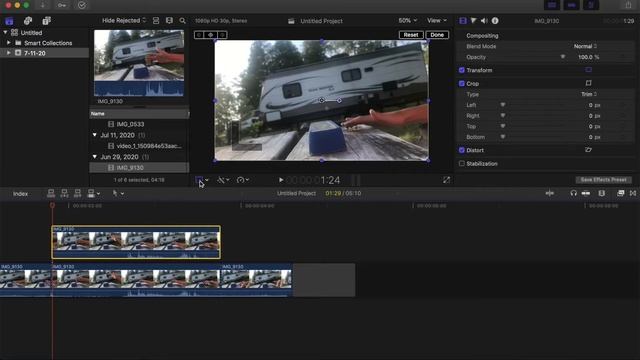Open the Crop Type Trim dropdown
The width and height of the screenshot is (640, 360).
(x=589, y=94)
